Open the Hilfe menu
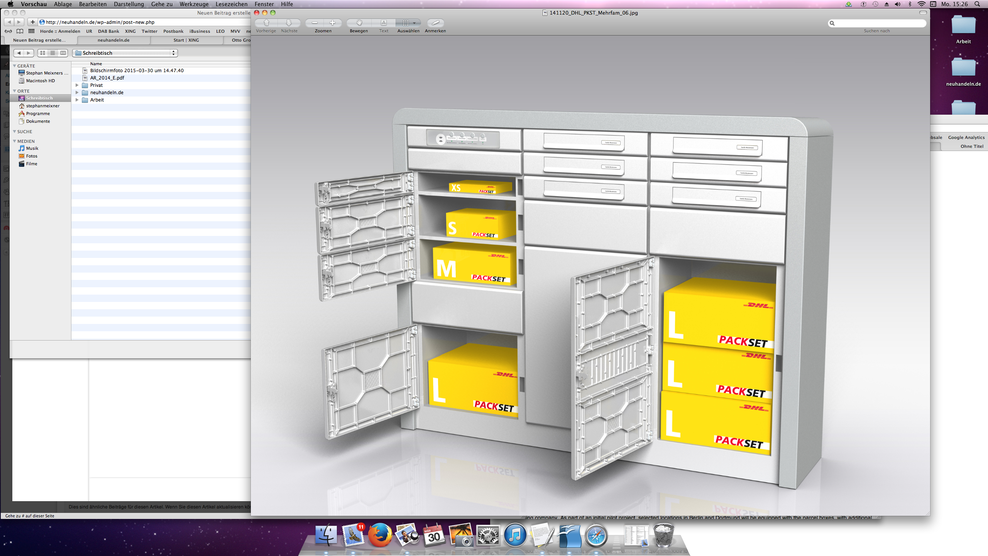 (x=287, y=4)
